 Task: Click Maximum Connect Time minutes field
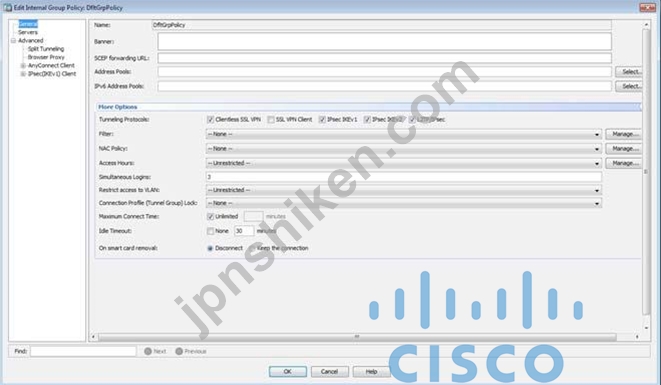[x=253, y=216]
